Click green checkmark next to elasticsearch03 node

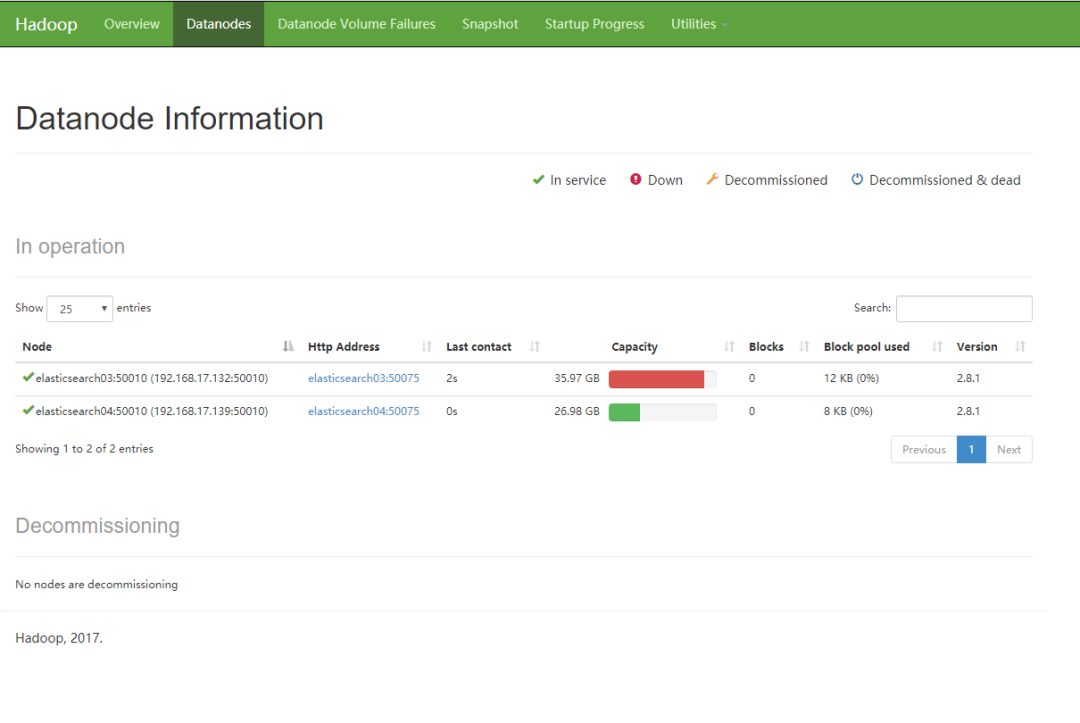coord(28,377)
